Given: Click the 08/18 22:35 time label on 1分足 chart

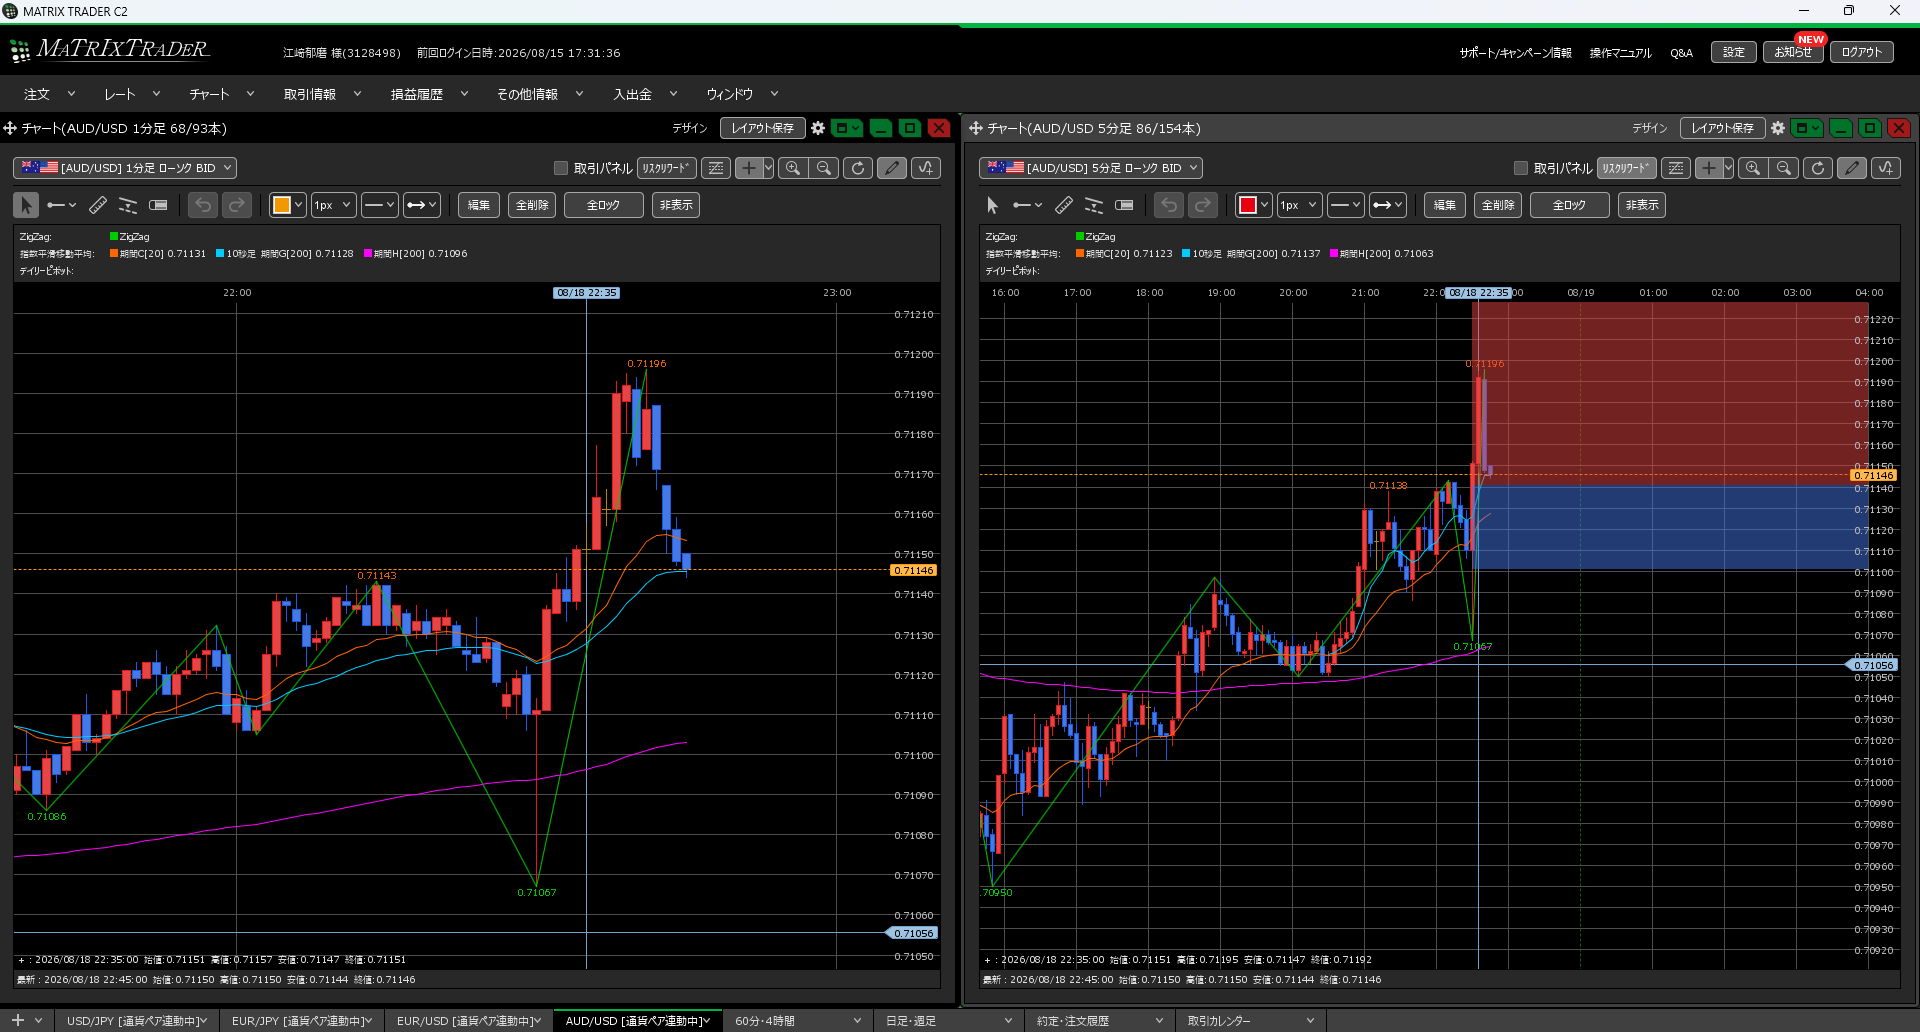Looking at the screenshot, I should pos(587,293).
